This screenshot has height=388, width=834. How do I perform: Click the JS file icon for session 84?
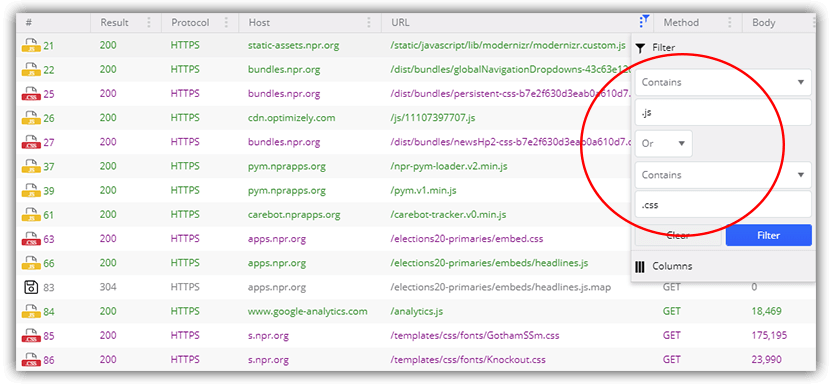31,311
